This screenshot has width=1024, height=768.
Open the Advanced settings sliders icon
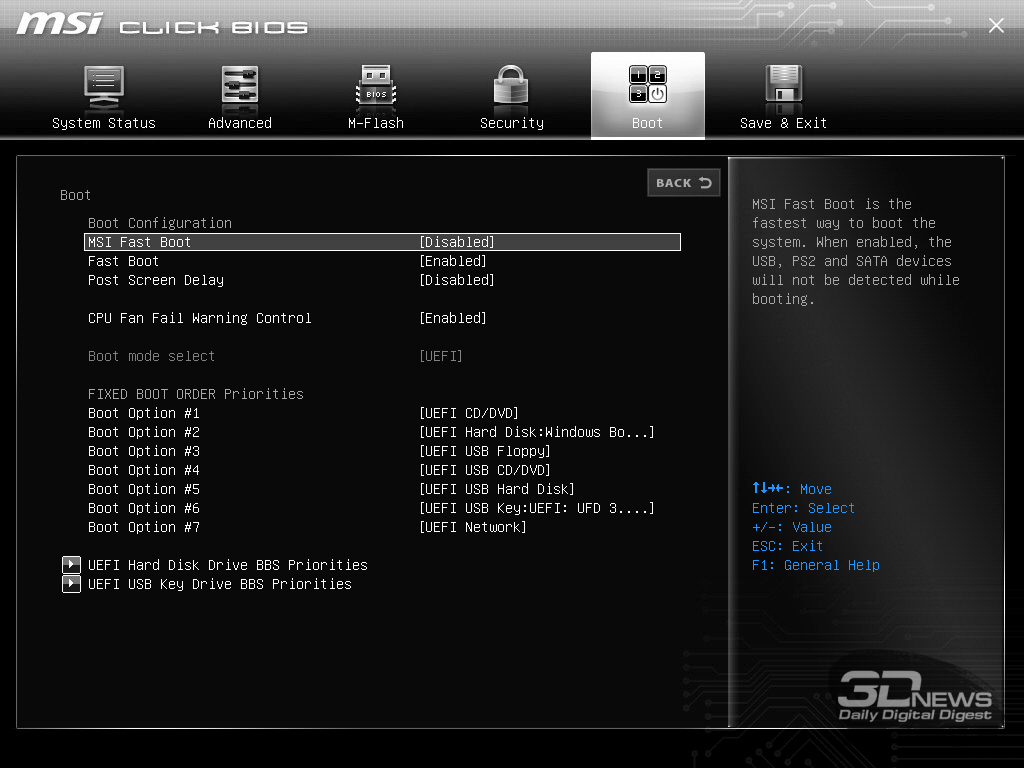pos(240,87)
